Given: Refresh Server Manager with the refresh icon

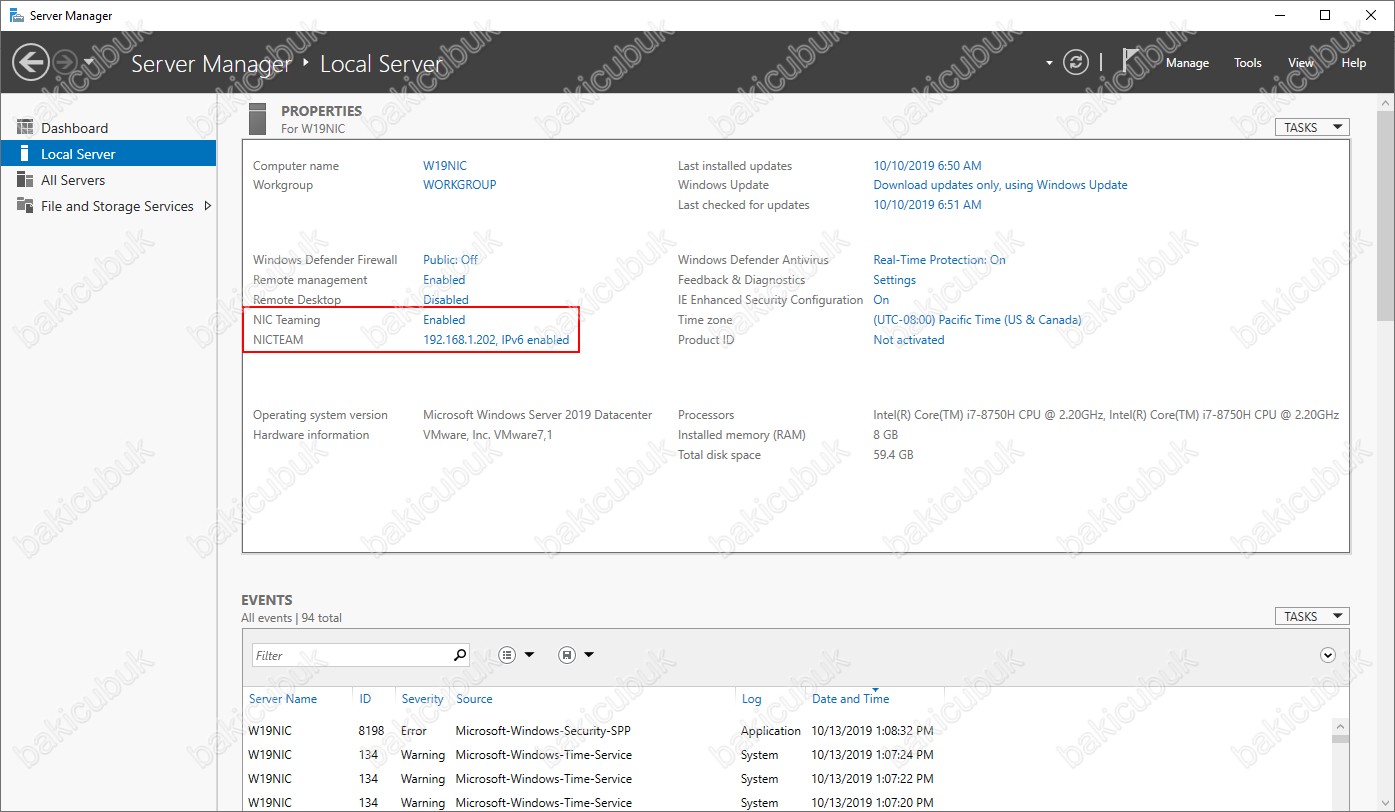Looking at the screenshot, I should (x=1076, y=62).
